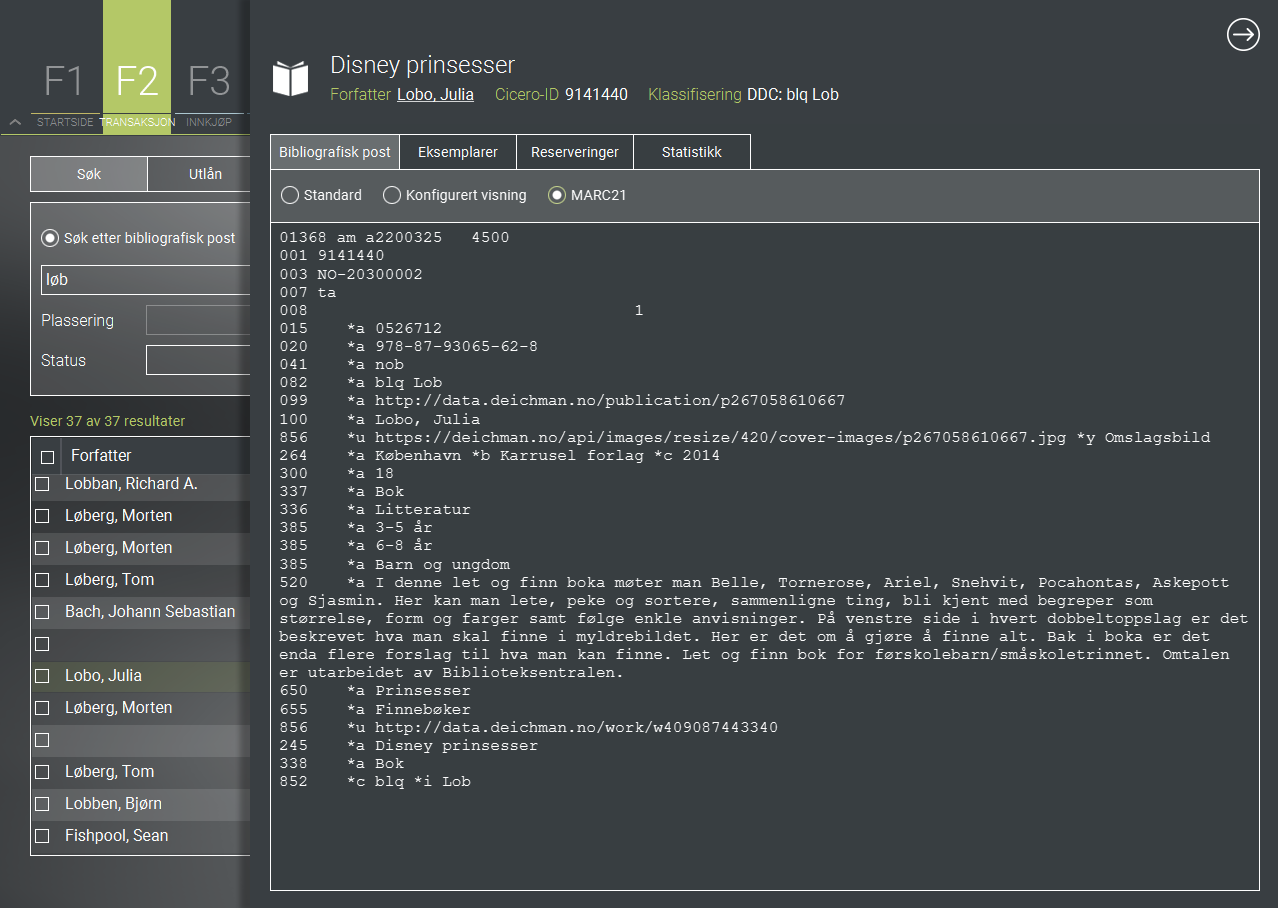Screen dimensions: 1278x908
Task: Click the search field containing 'løb'
Action: 145,280
